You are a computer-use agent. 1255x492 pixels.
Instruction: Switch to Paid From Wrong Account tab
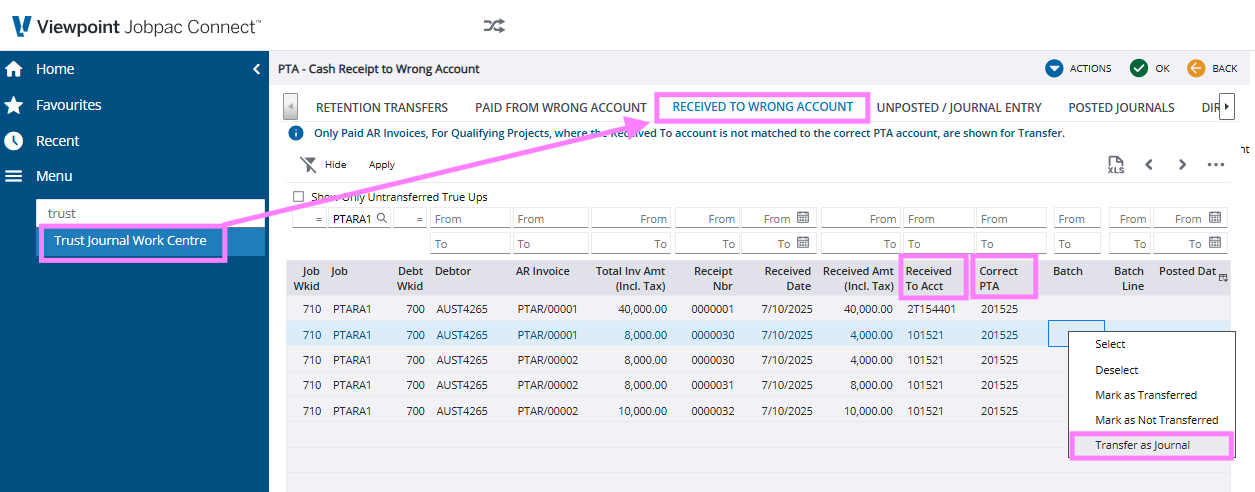click(x=561, y=107)
